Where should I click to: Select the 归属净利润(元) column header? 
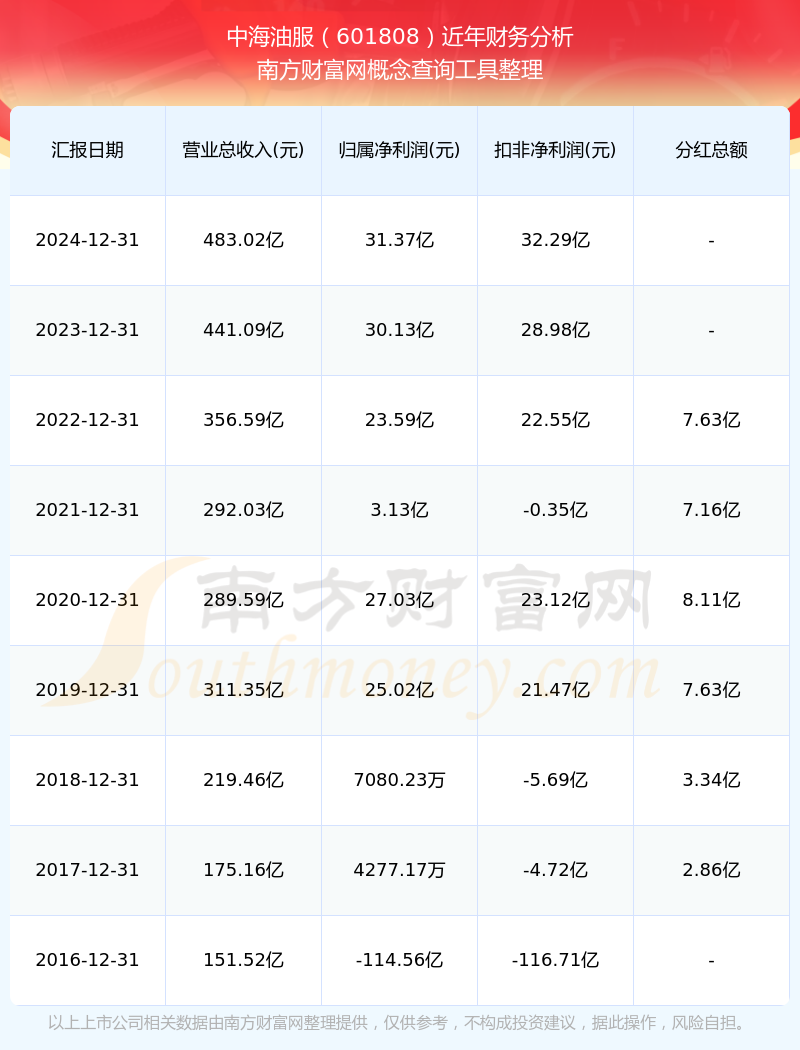coord(400,150)
